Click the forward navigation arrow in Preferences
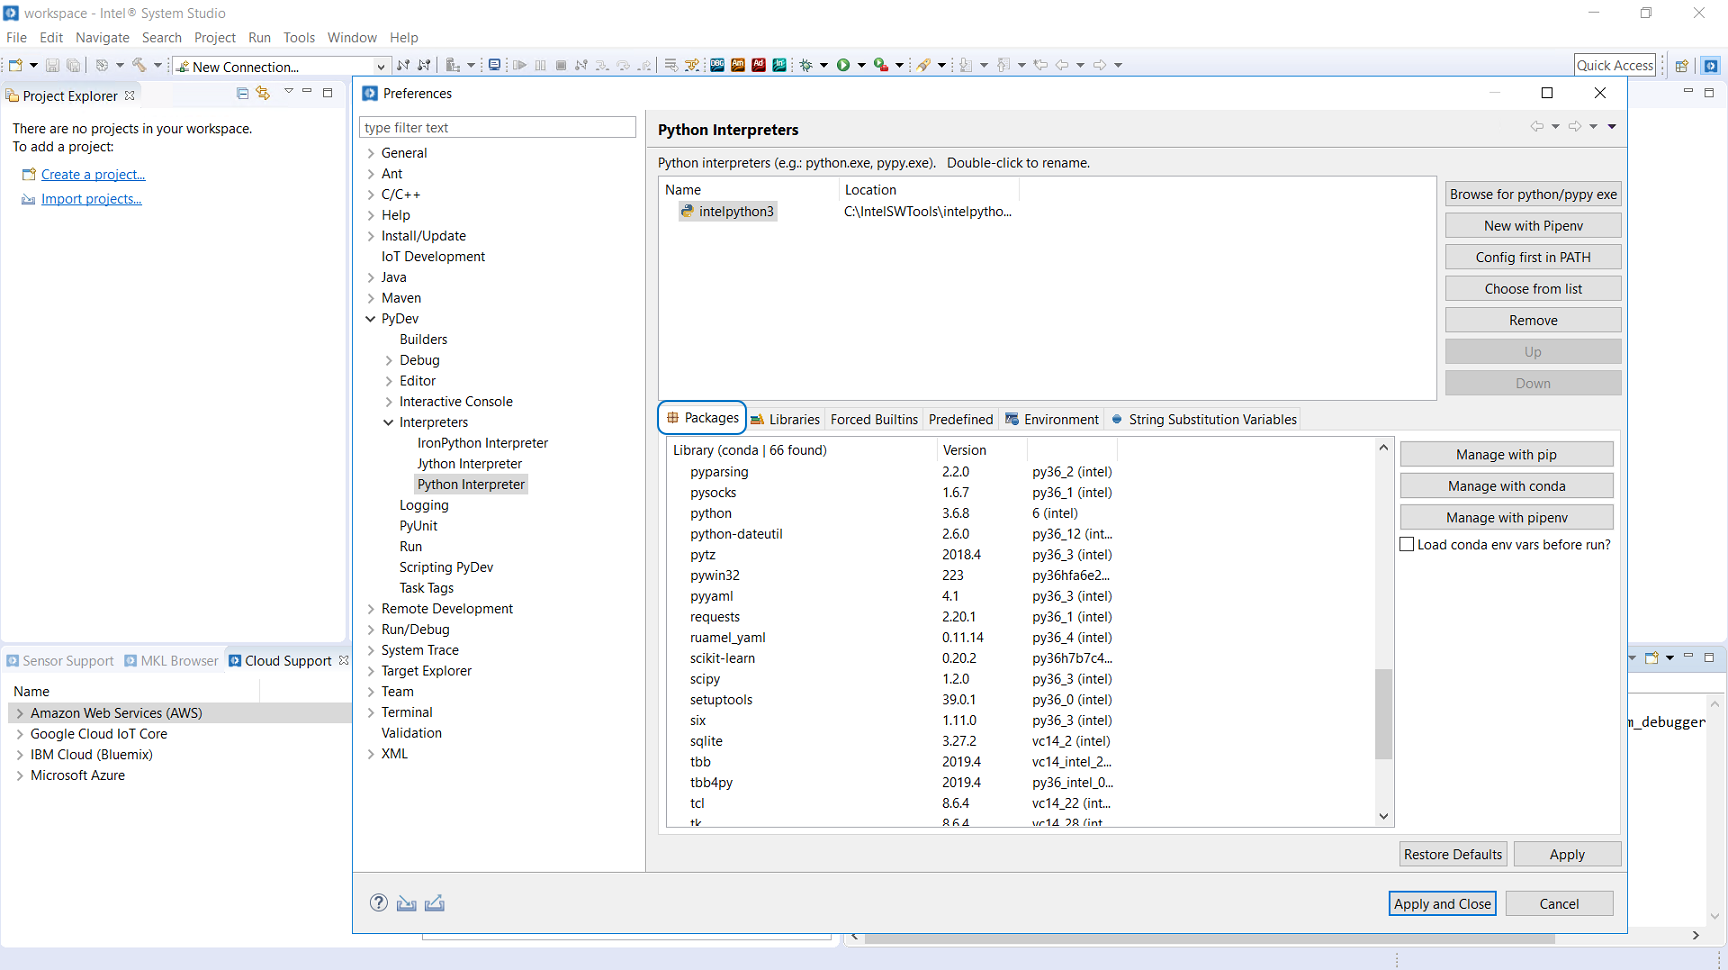This screenshot has width=1728, height=970. [1575, 127]
